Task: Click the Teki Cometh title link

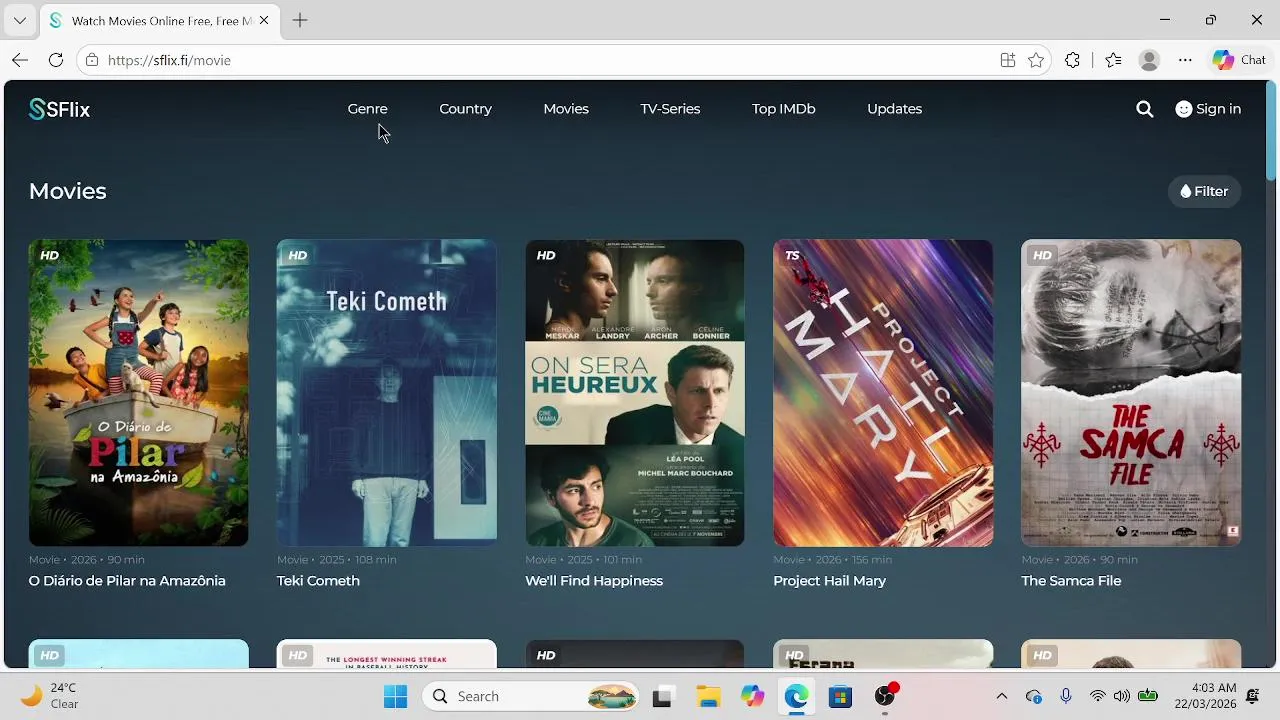Action: coord(318,581)
